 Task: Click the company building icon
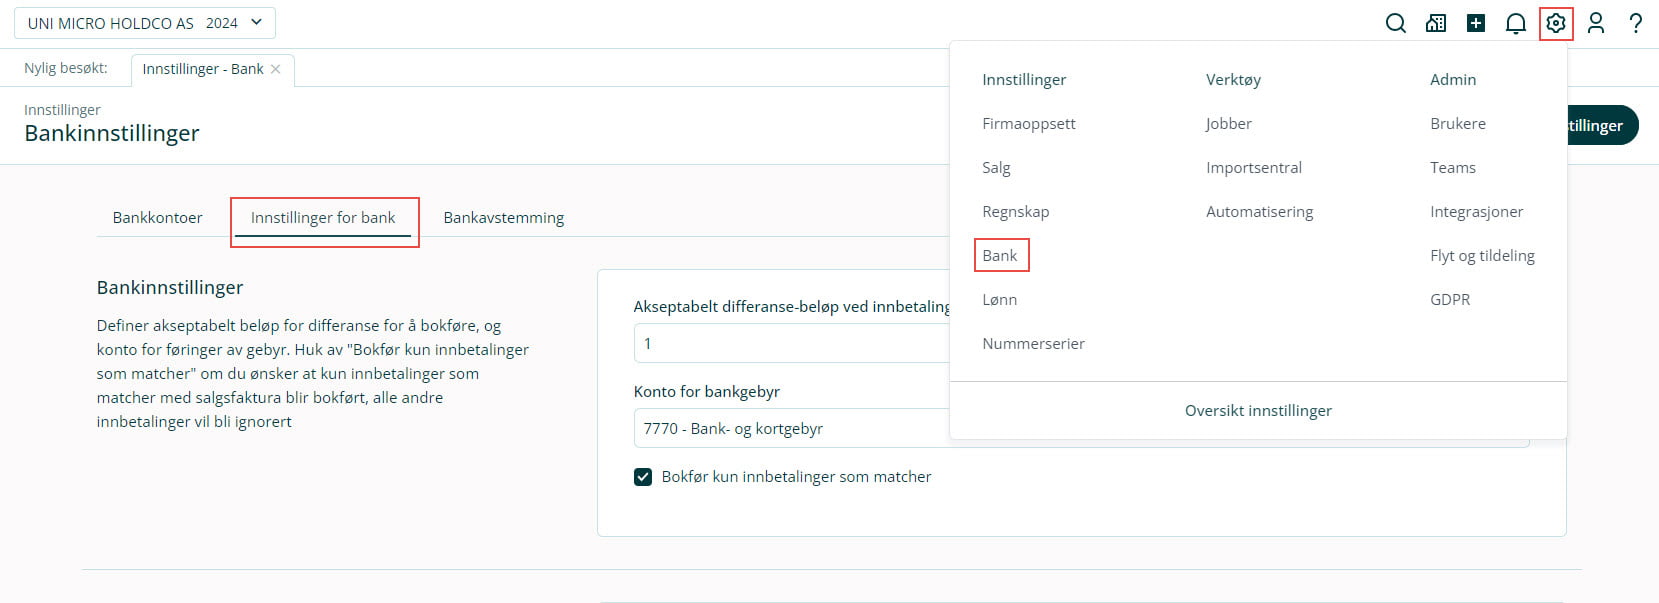1436,23
